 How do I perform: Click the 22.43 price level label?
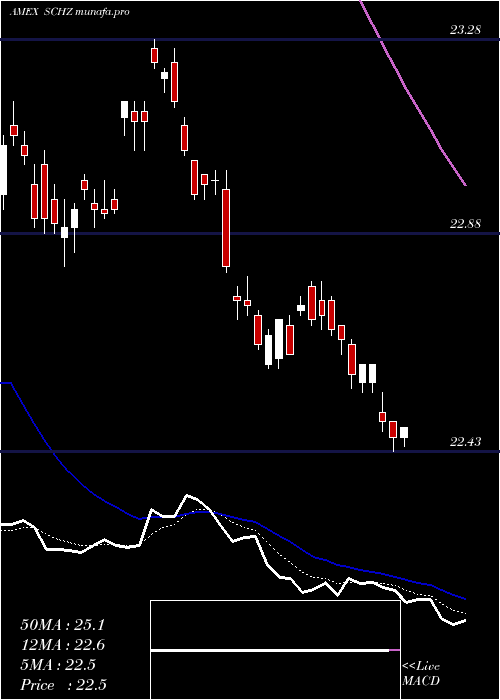(x=465, y=442)
